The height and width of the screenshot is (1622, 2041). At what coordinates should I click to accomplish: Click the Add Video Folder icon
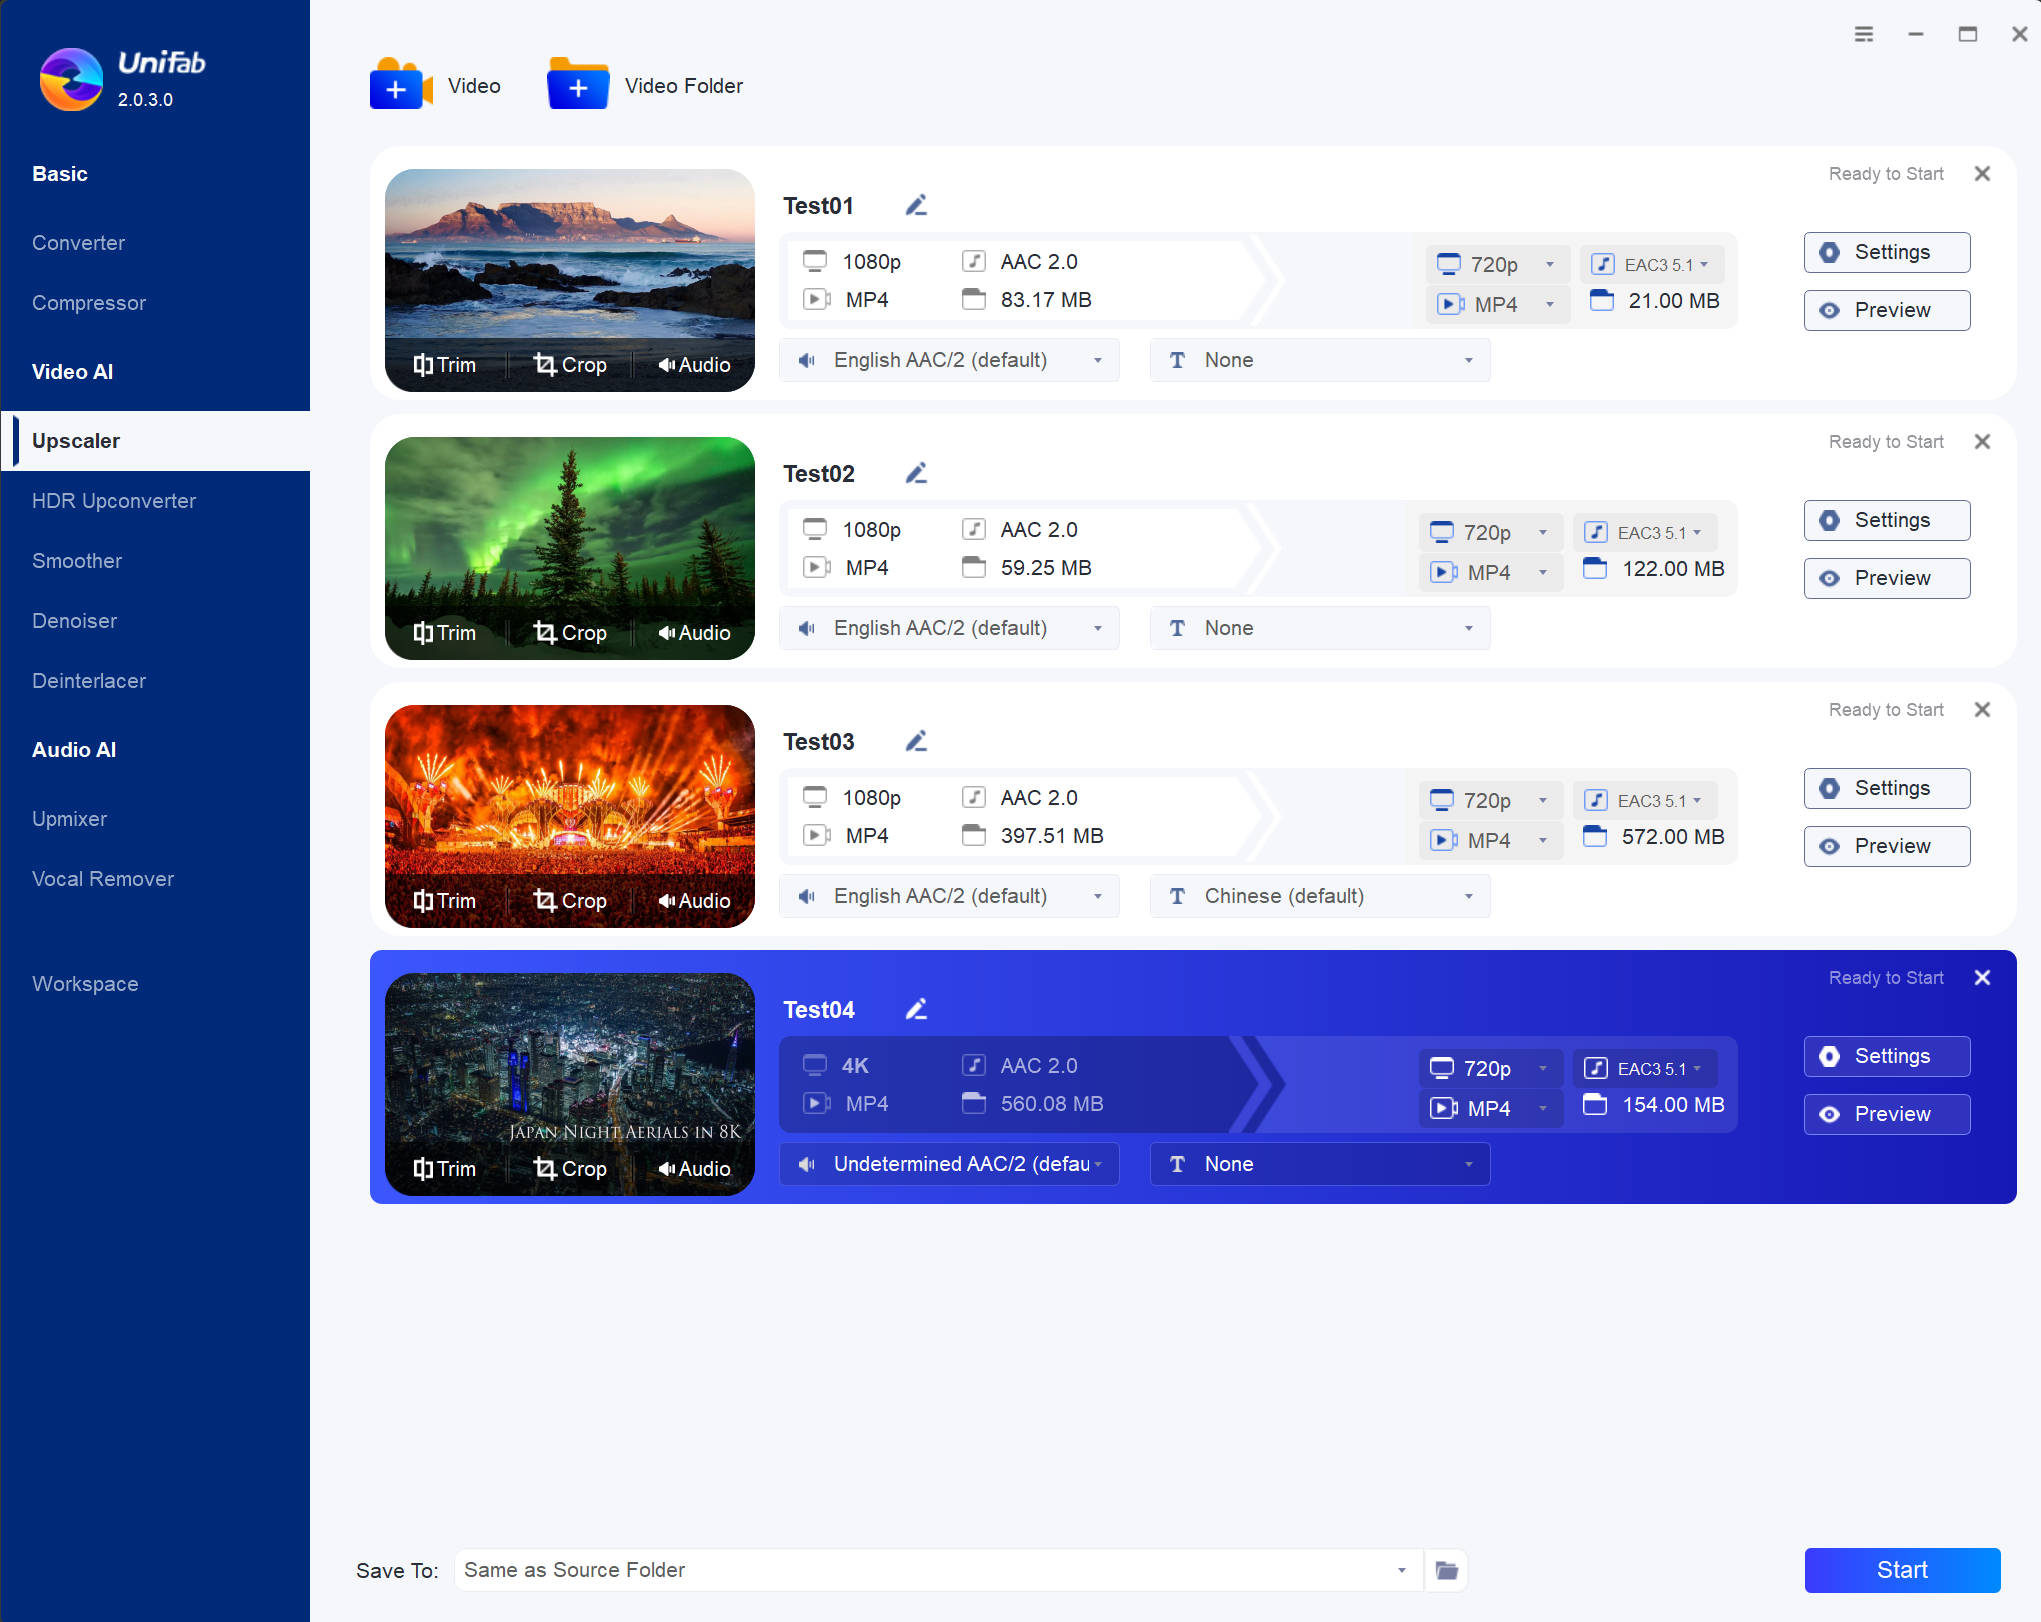click(578, 86)
